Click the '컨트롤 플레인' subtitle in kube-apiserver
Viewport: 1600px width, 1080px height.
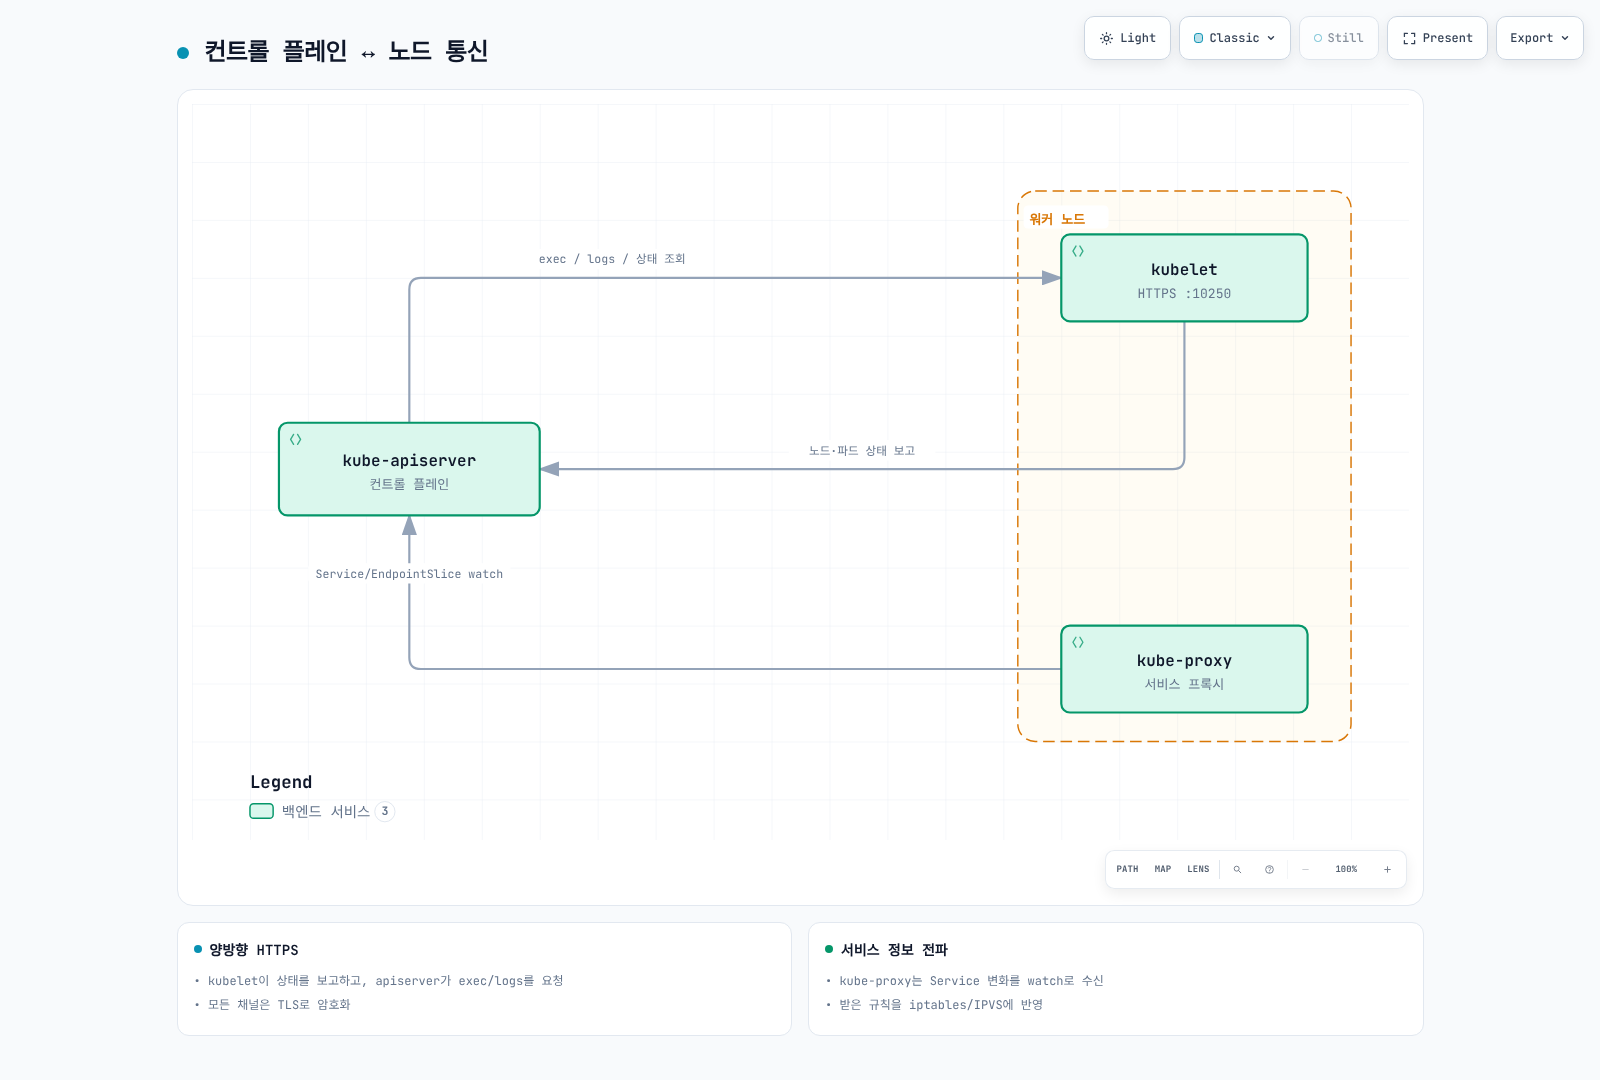coord(409,484)
